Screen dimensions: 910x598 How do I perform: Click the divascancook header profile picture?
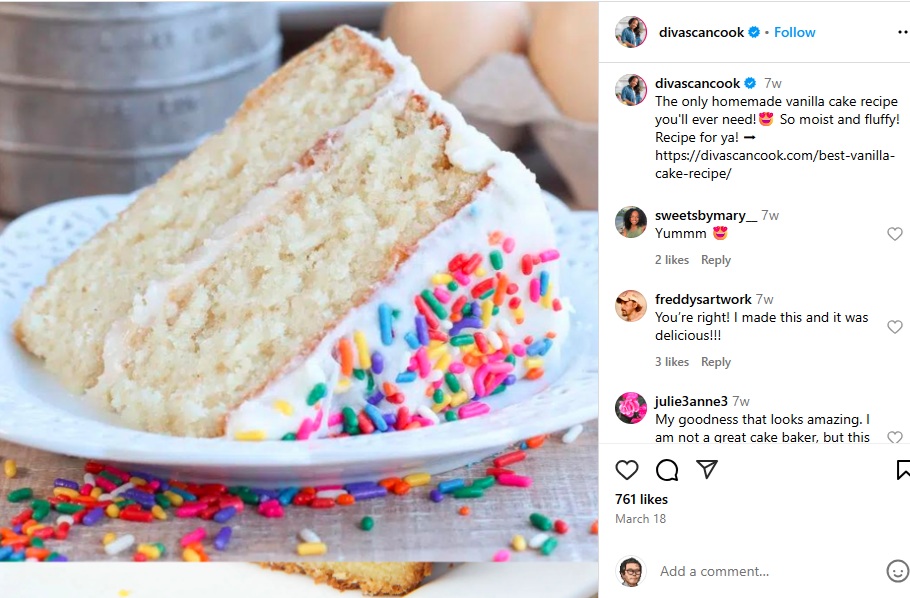[631, 32]
